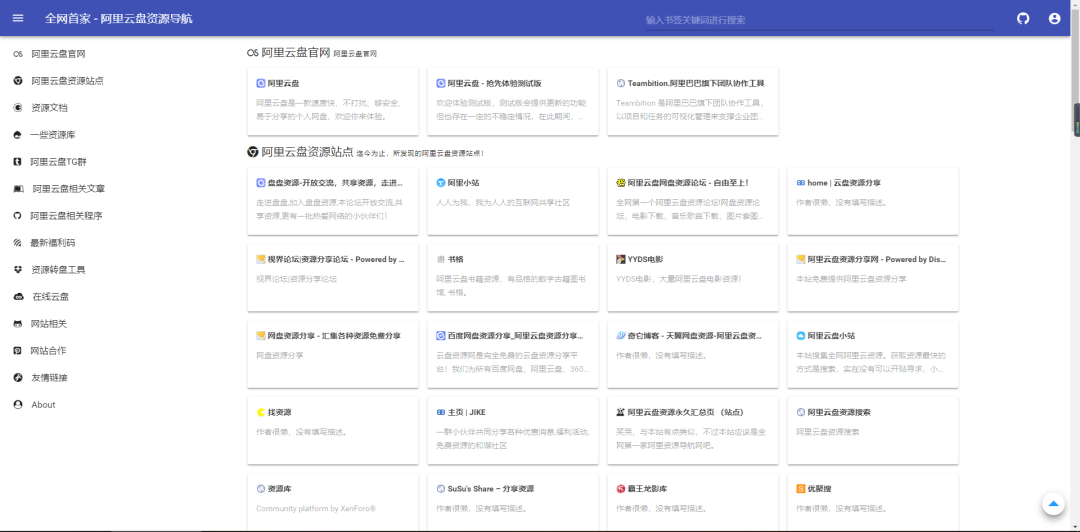Select 一些资源库 in sidebar
Viewport: 1080px width, 532px height.
(x=53, y=135)
